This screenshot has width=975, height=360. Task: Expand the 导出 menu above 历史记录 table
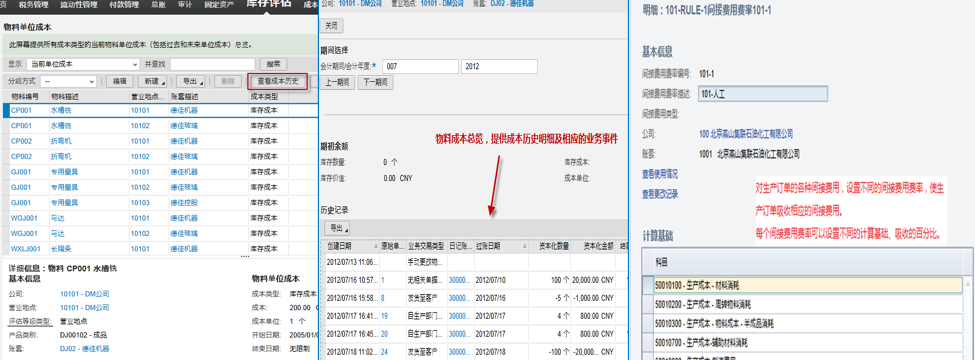coord(336,228)
